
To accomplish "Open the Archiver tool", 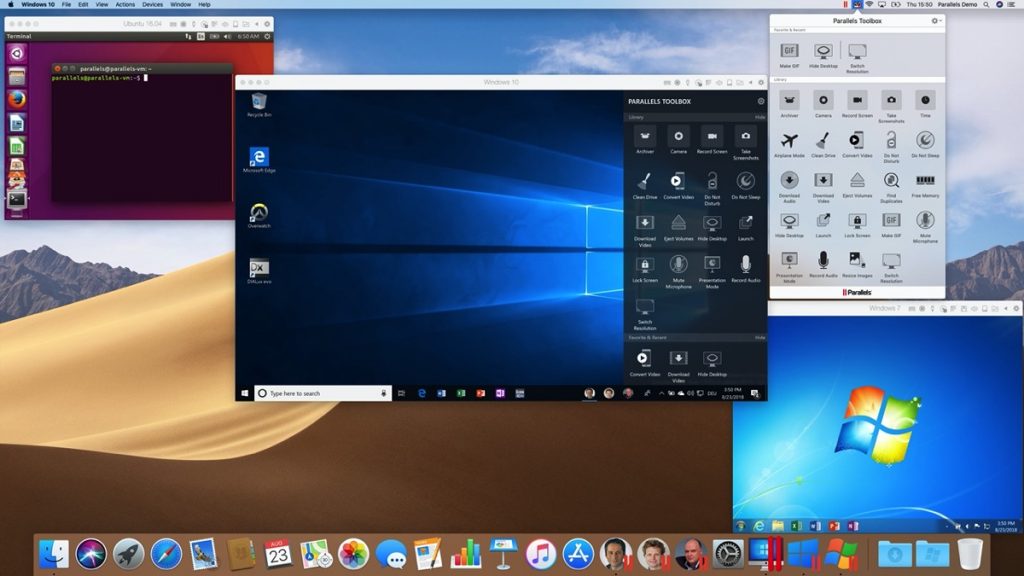I will click(x=788, y=101).
